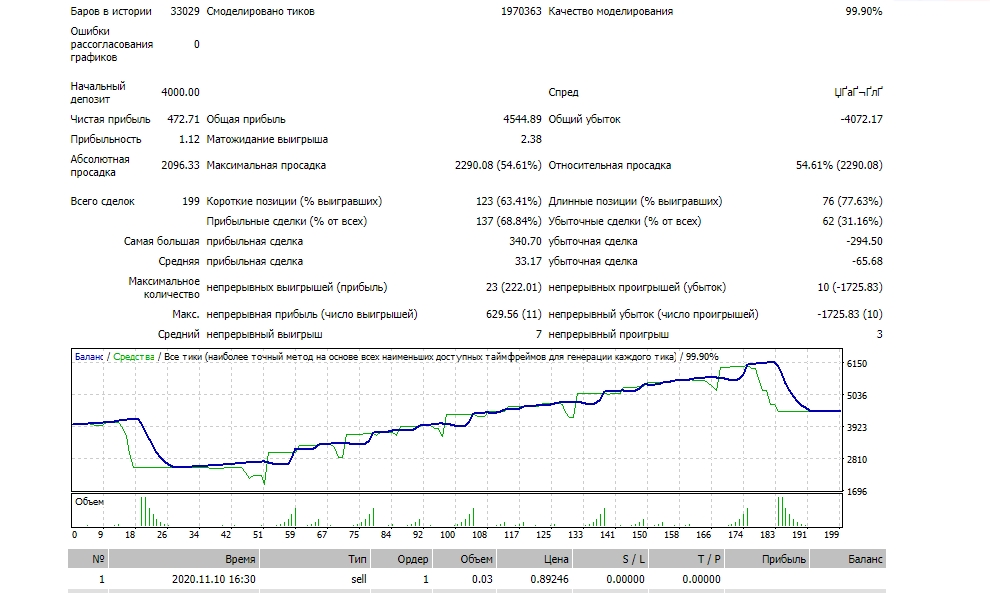Select the long positions value 76 (77.63%)

click(852, 201)
